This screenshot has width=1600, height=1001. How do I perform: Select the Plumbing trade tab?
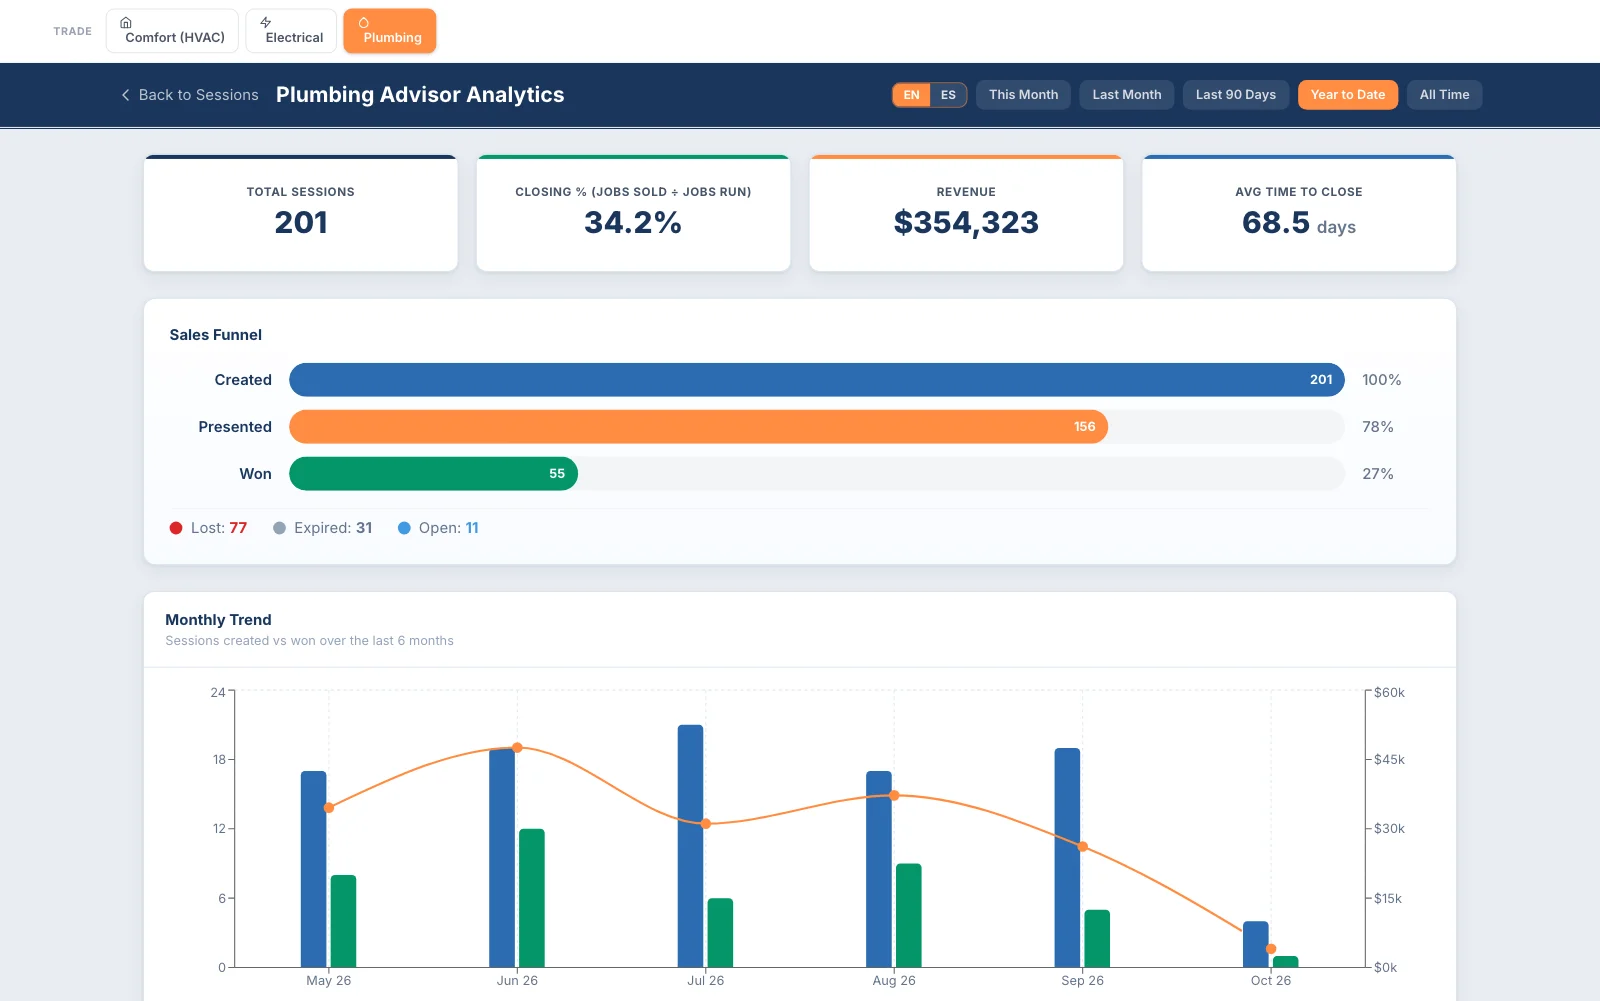(390, 31)
